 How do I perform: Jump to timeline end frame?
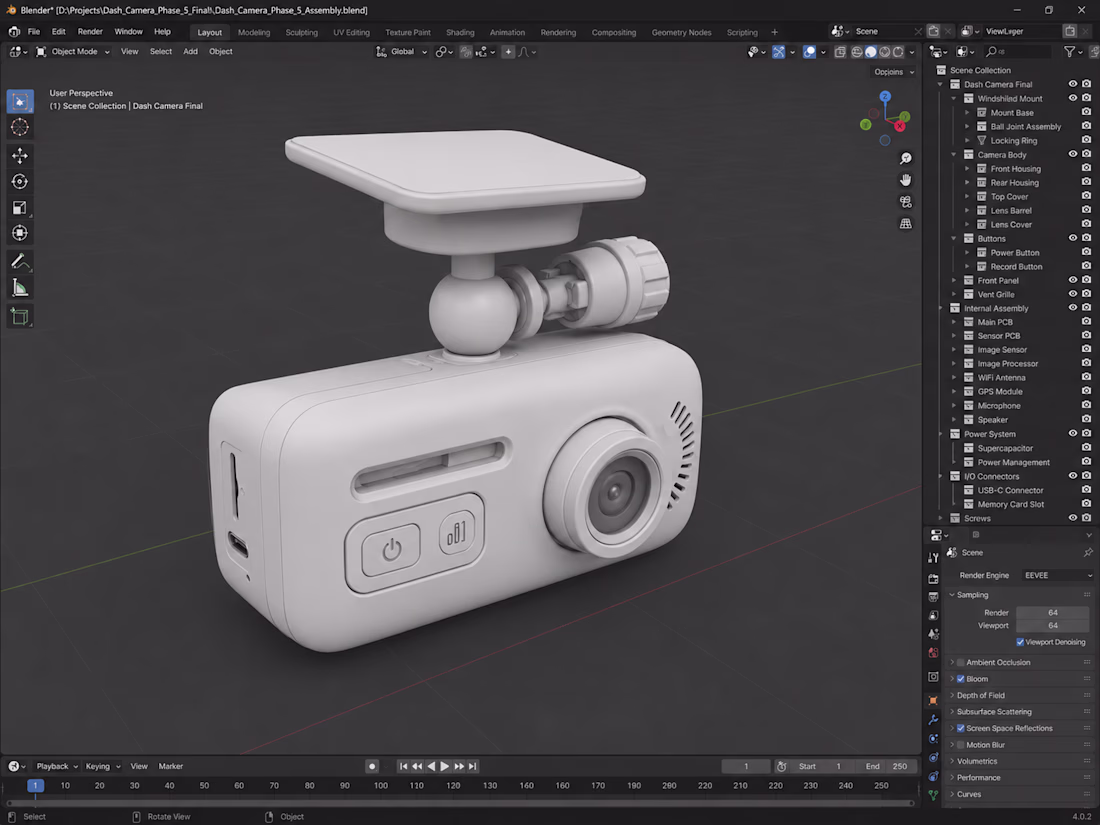[x=473, y=766]
